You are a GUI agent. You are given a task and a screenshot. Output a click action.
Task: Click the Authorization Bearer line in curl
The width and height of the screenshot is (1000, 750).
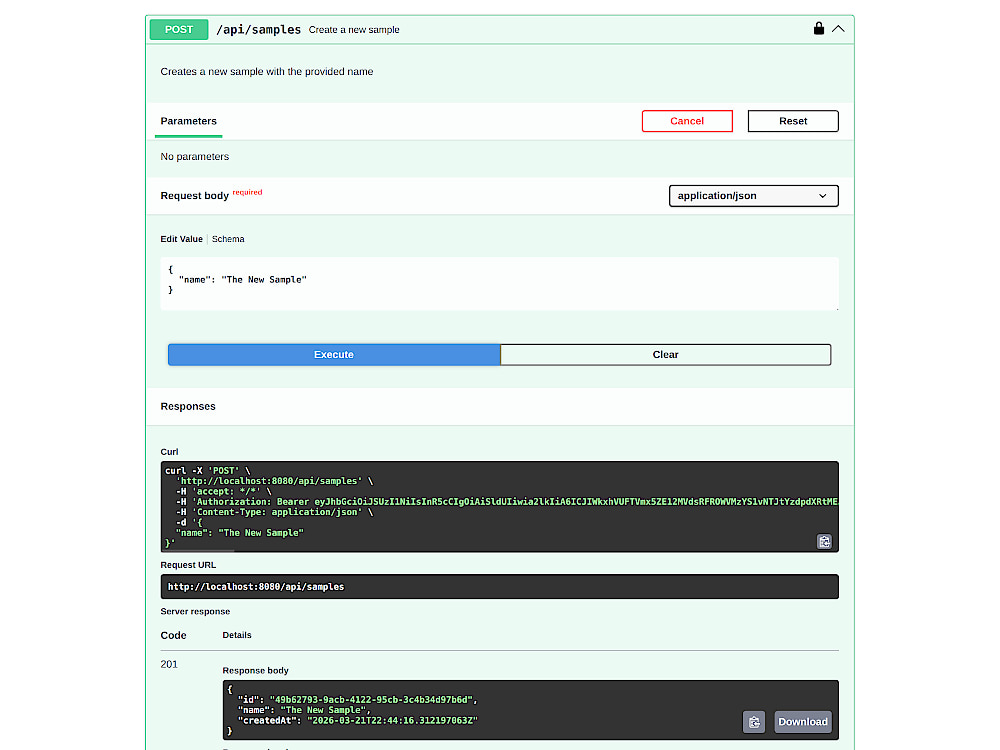[x=507, y=502]
